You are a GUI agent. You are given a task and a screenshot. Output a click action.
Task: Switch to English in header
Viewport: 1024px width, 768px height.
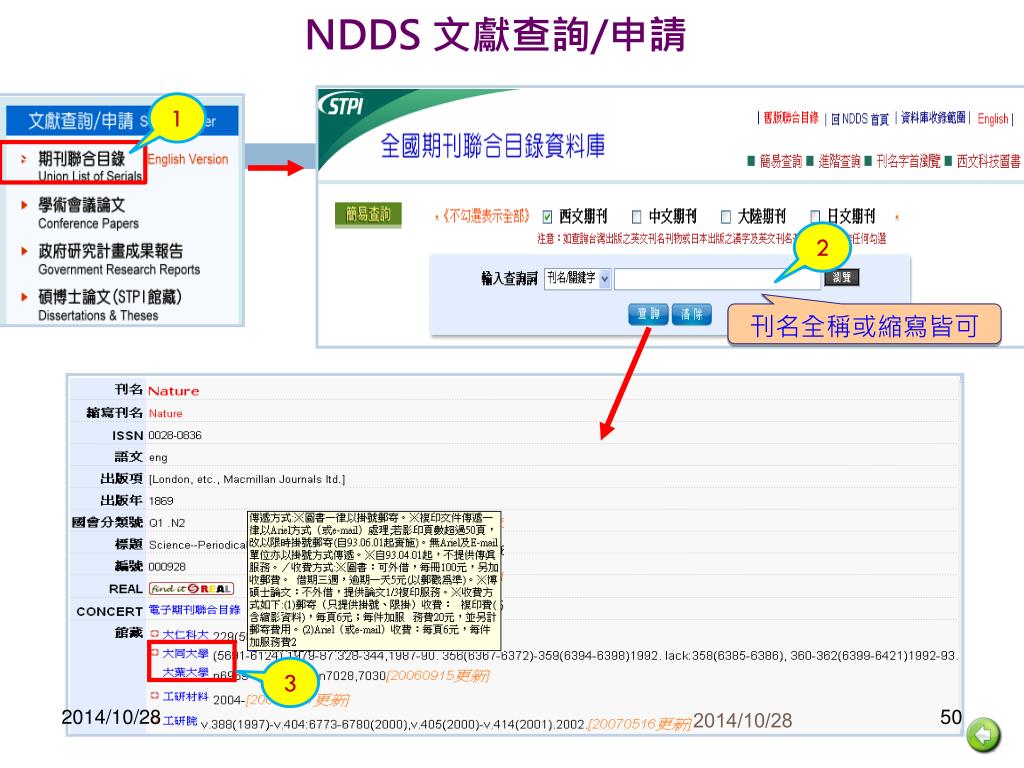pos(993,119)
